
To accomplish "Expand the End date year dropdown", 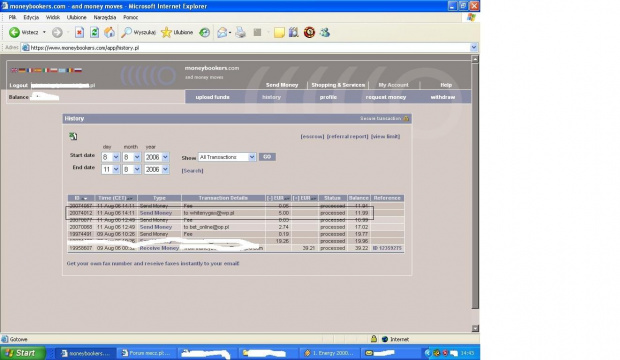I will (165, 170).
